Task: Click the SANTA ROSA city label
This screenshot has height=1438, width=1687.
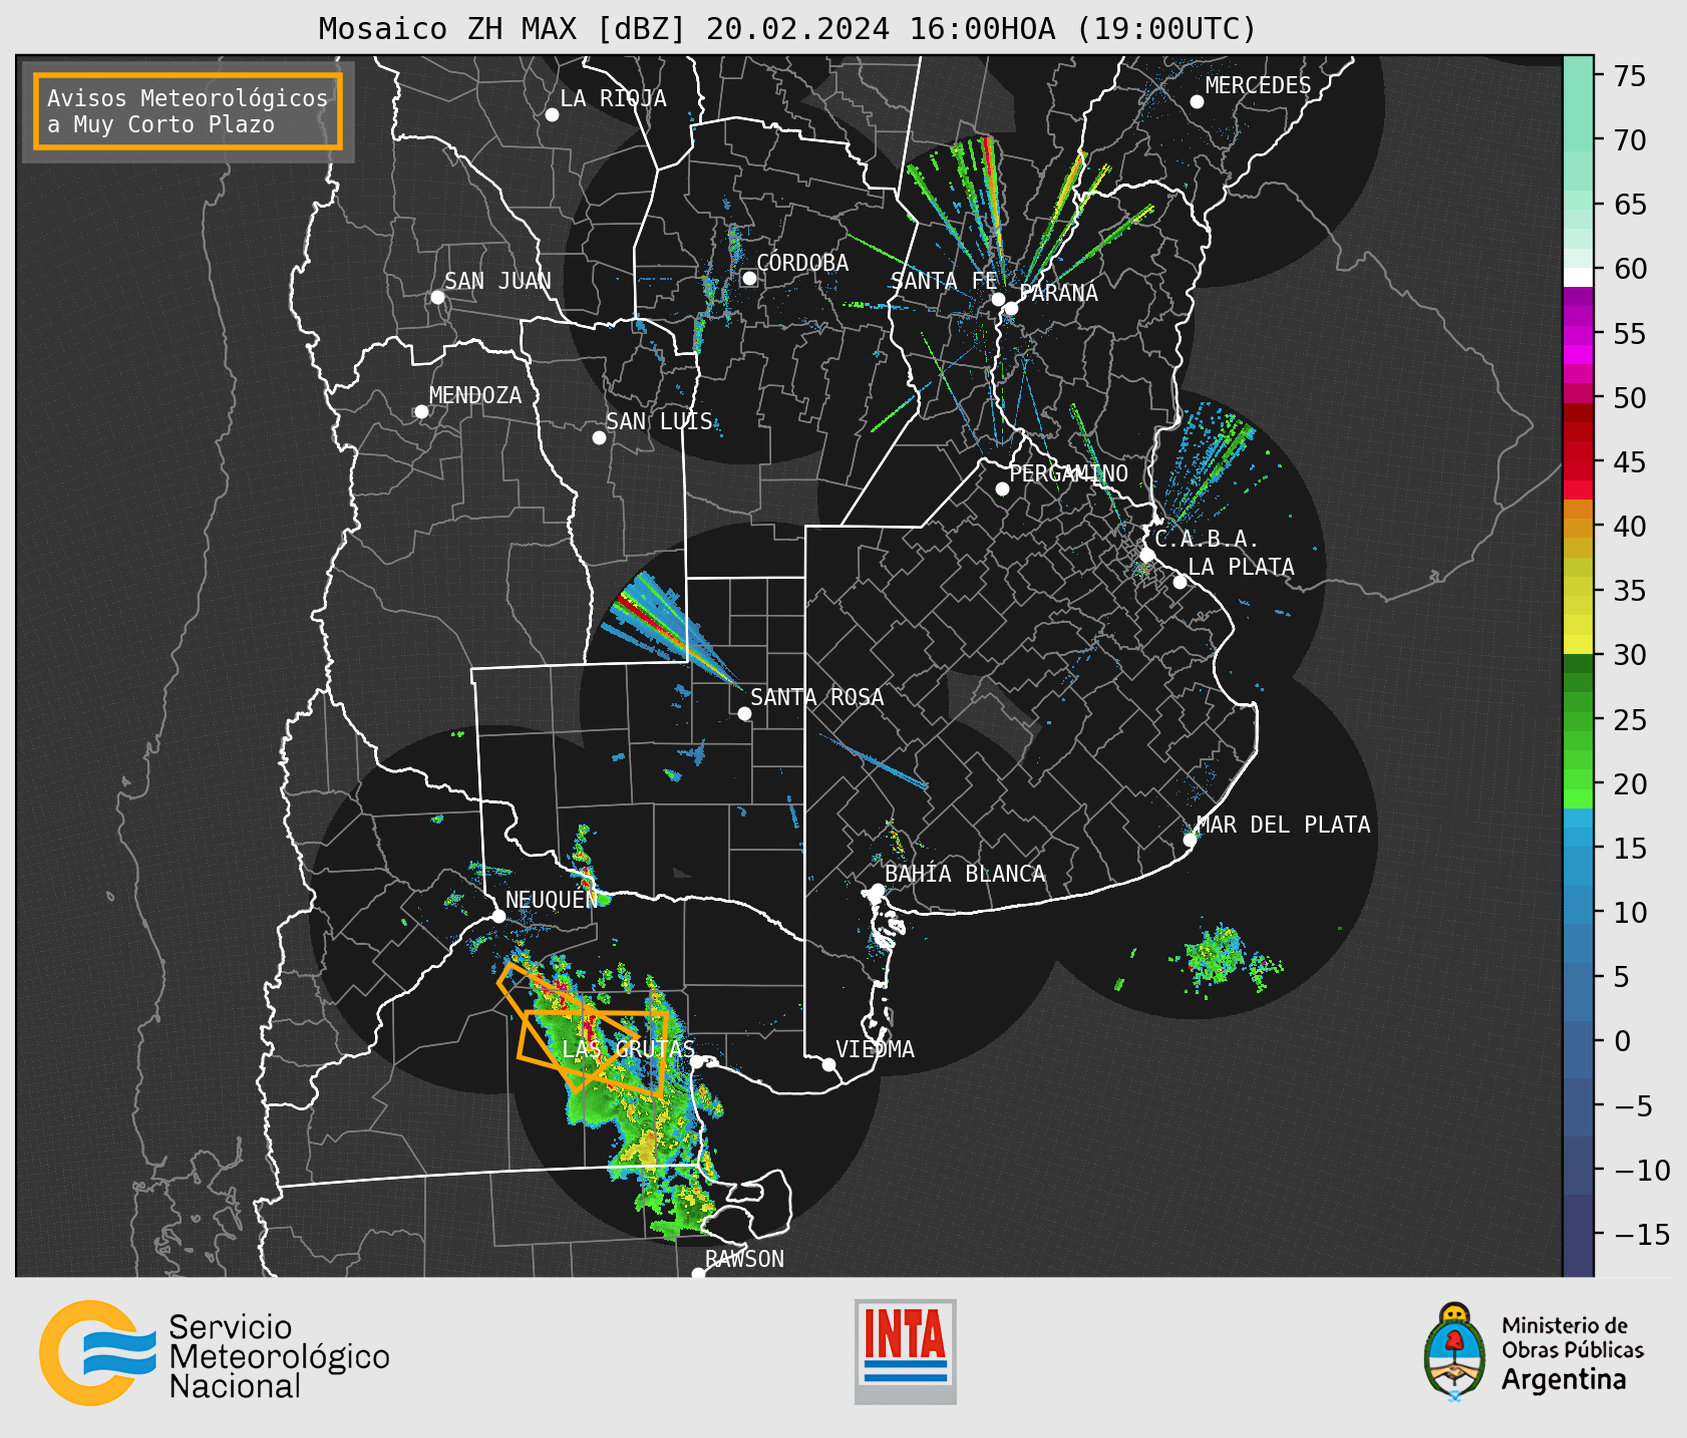Action: 817,697
